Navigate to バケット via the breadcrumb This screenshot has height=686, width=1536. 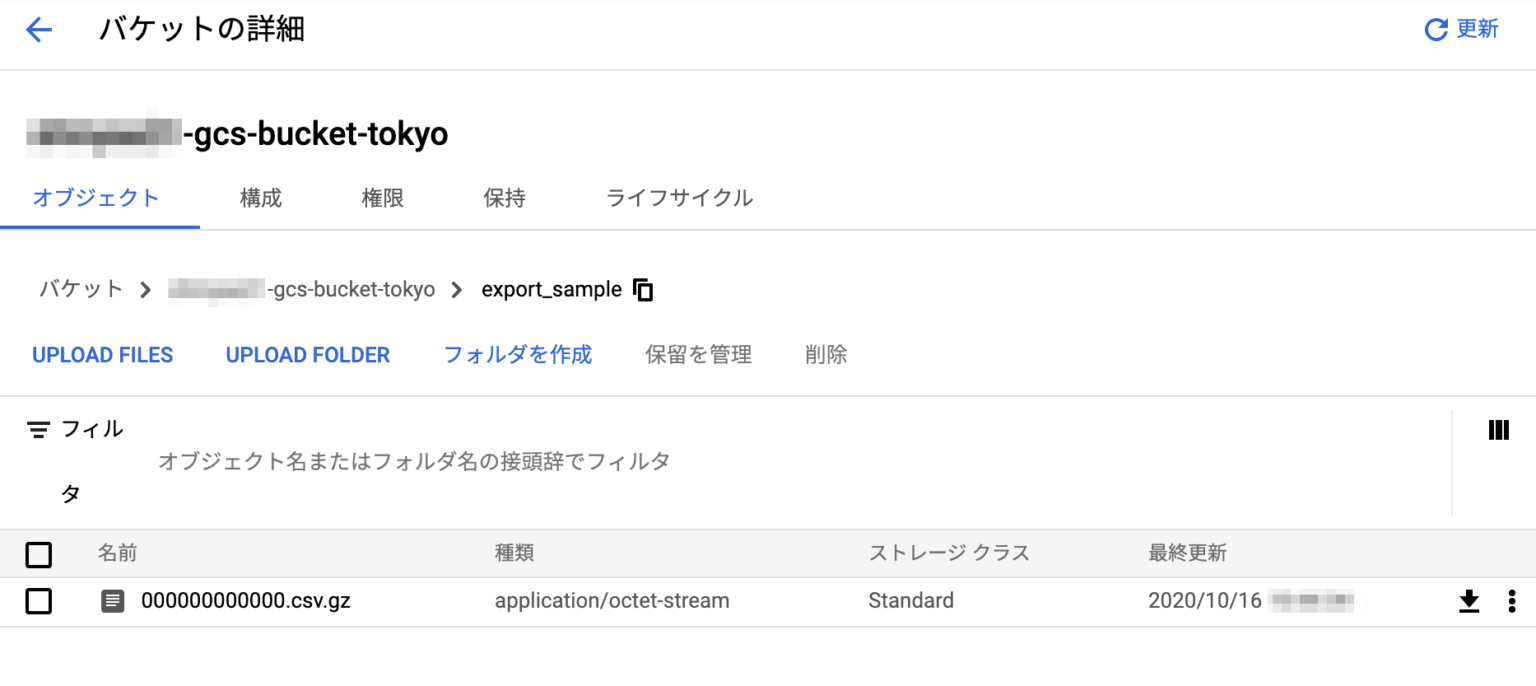(x=80, y=289)
